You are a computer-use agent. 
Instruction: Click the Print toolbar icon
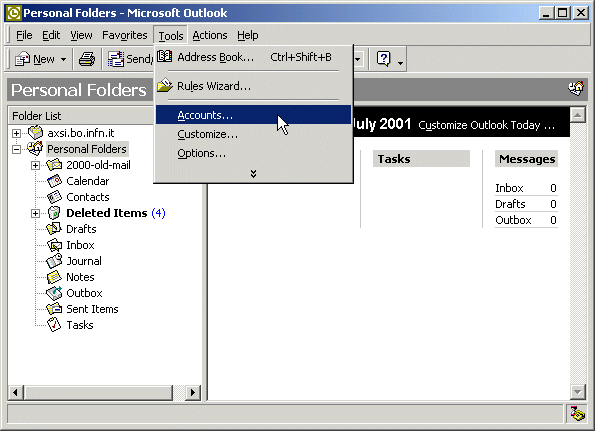point(87,59)
